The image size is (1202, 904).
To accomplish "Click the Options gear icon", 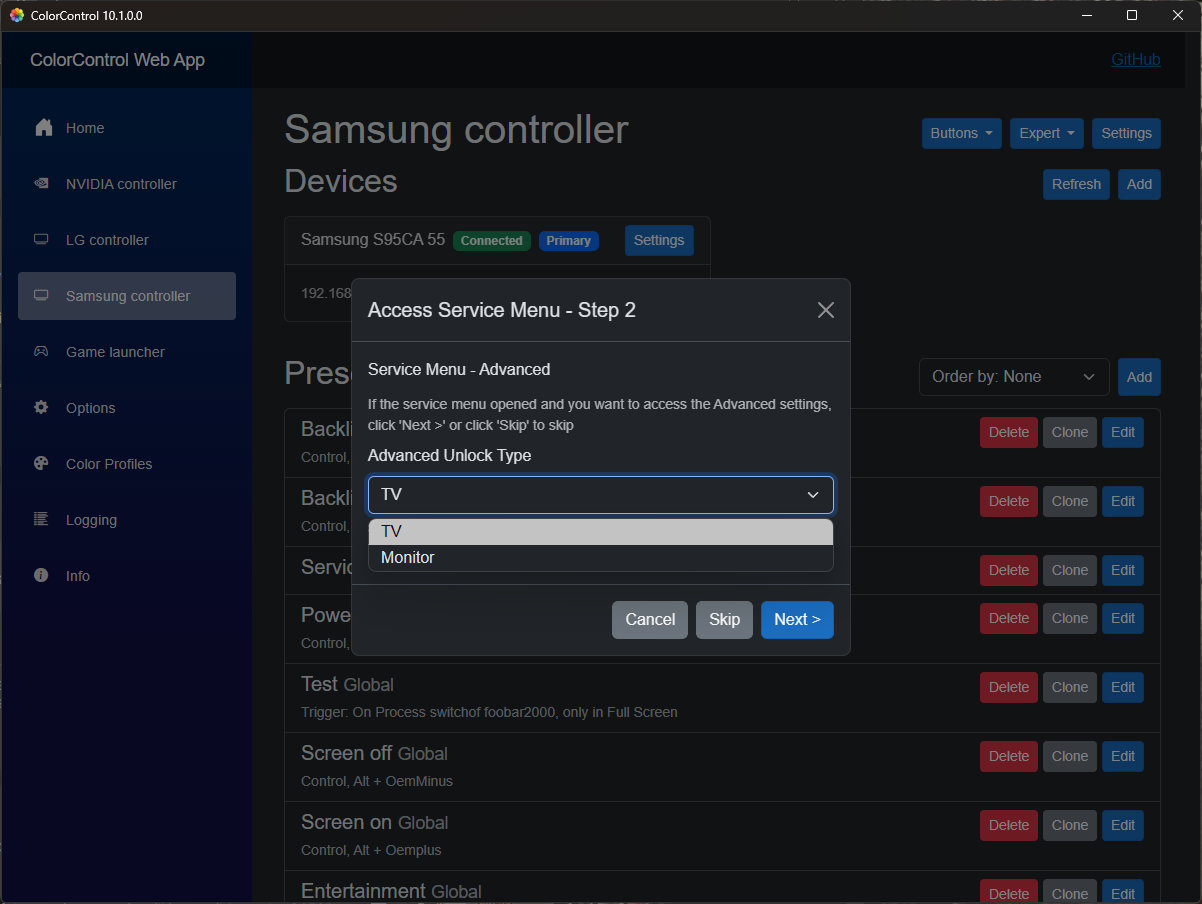I will [x=41, y=408].
